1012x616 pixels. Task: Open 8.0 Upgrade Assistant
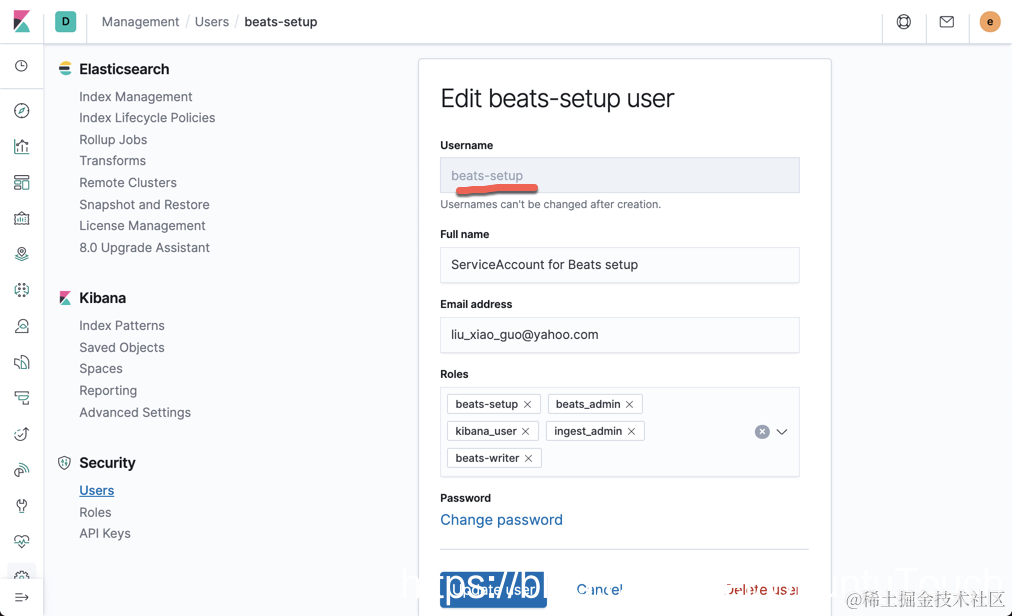(144, 247)
